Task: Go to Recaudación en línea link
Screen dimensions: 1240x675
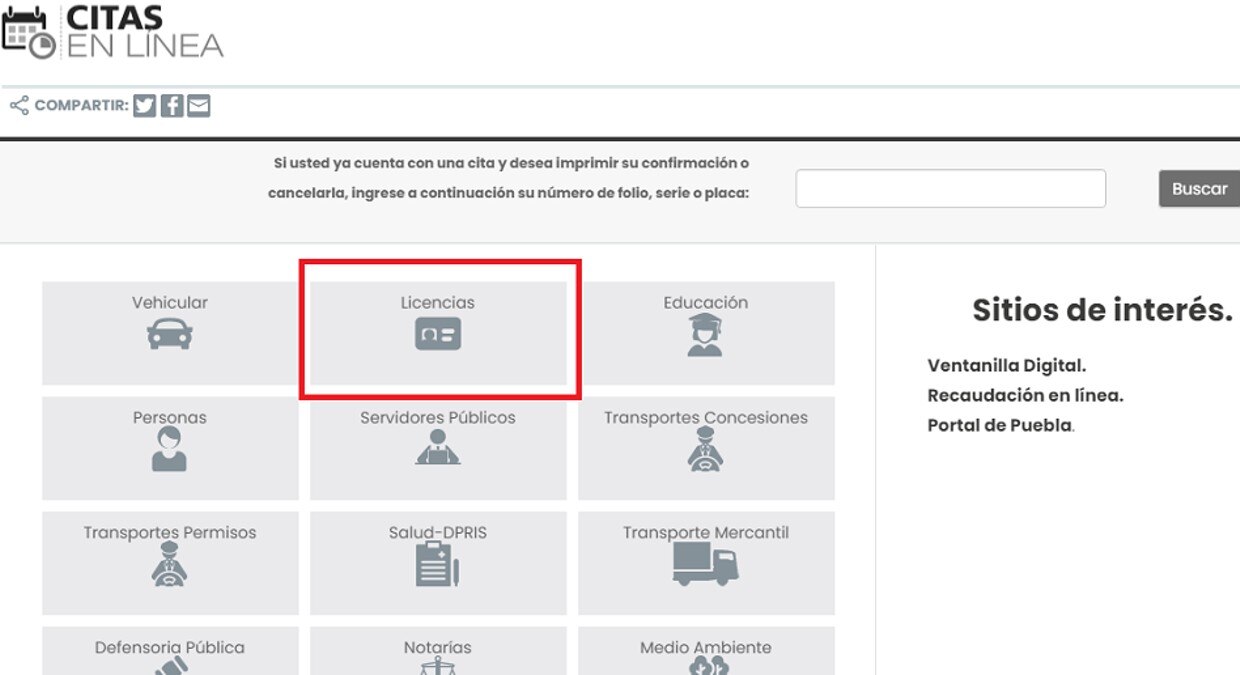Action: 1025,395
